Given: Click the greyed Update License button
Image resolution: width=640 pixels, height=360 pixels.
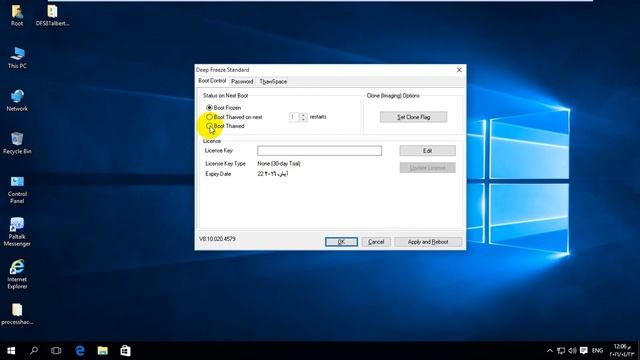Looking at the screenshot, I should tap(427, 168).
